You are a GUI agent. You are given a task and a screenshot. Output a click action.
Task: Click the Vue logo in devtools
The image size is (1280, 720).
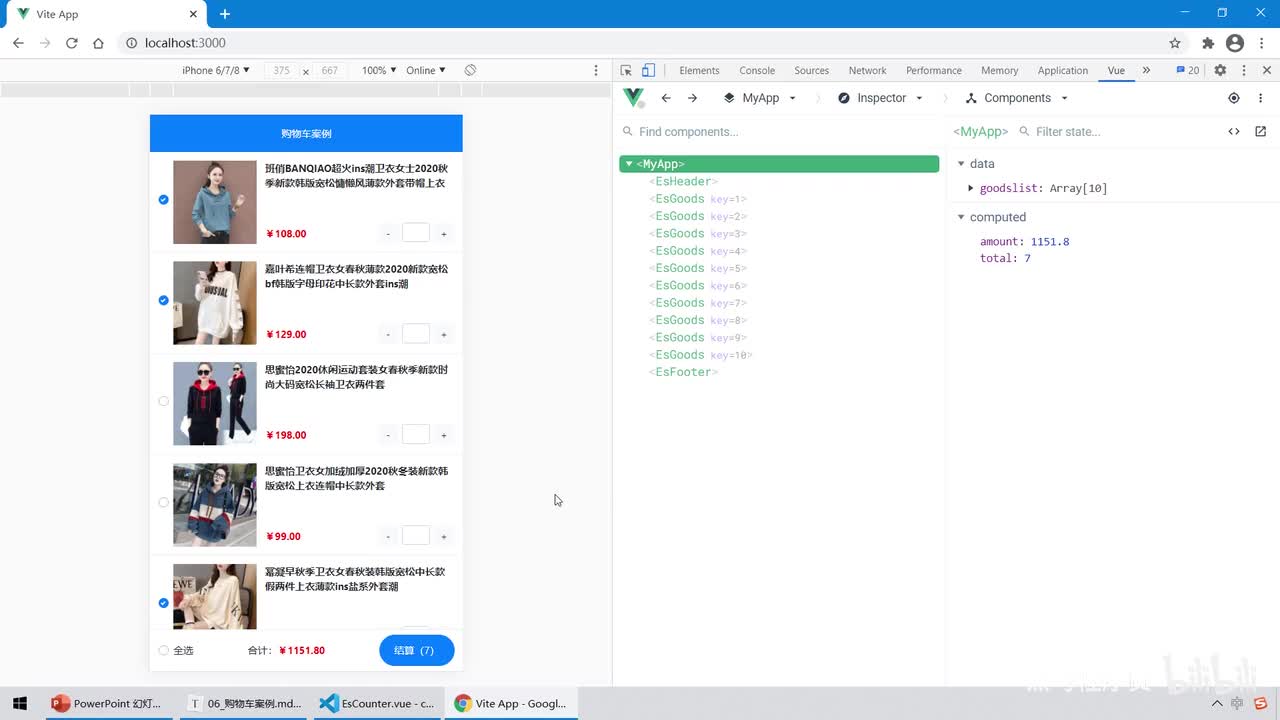(633, 98)
